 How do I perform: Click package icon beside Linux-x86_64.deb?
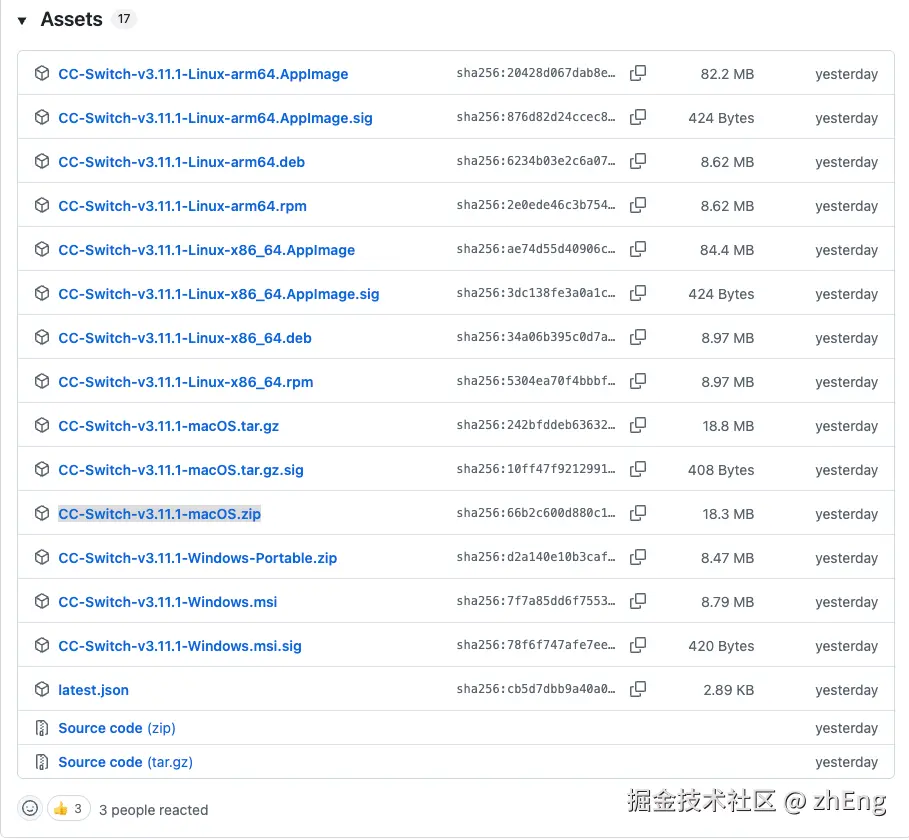coord(42,337)
